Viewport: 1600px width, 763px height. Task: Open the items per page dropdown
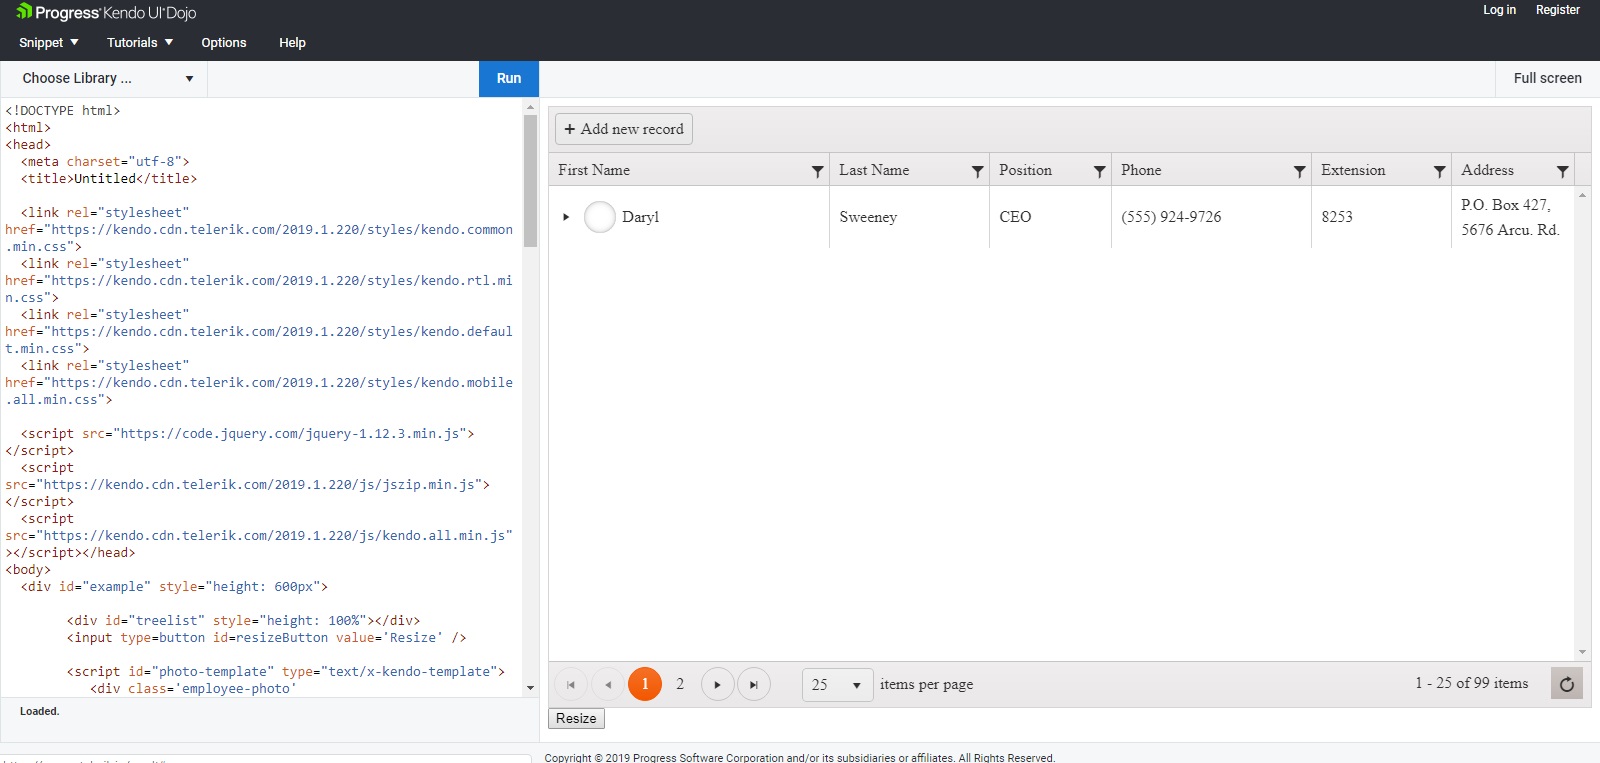click(x=838, y=685)
